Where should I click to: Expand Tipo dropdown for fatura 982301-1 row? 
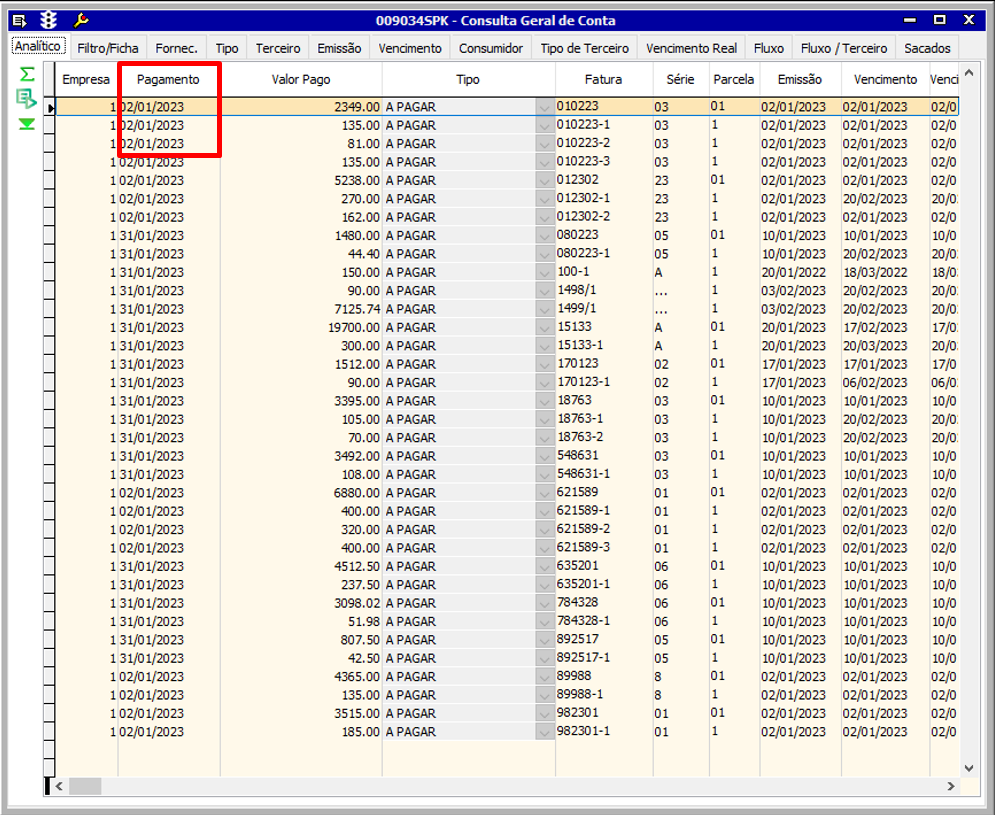point(545,732)
